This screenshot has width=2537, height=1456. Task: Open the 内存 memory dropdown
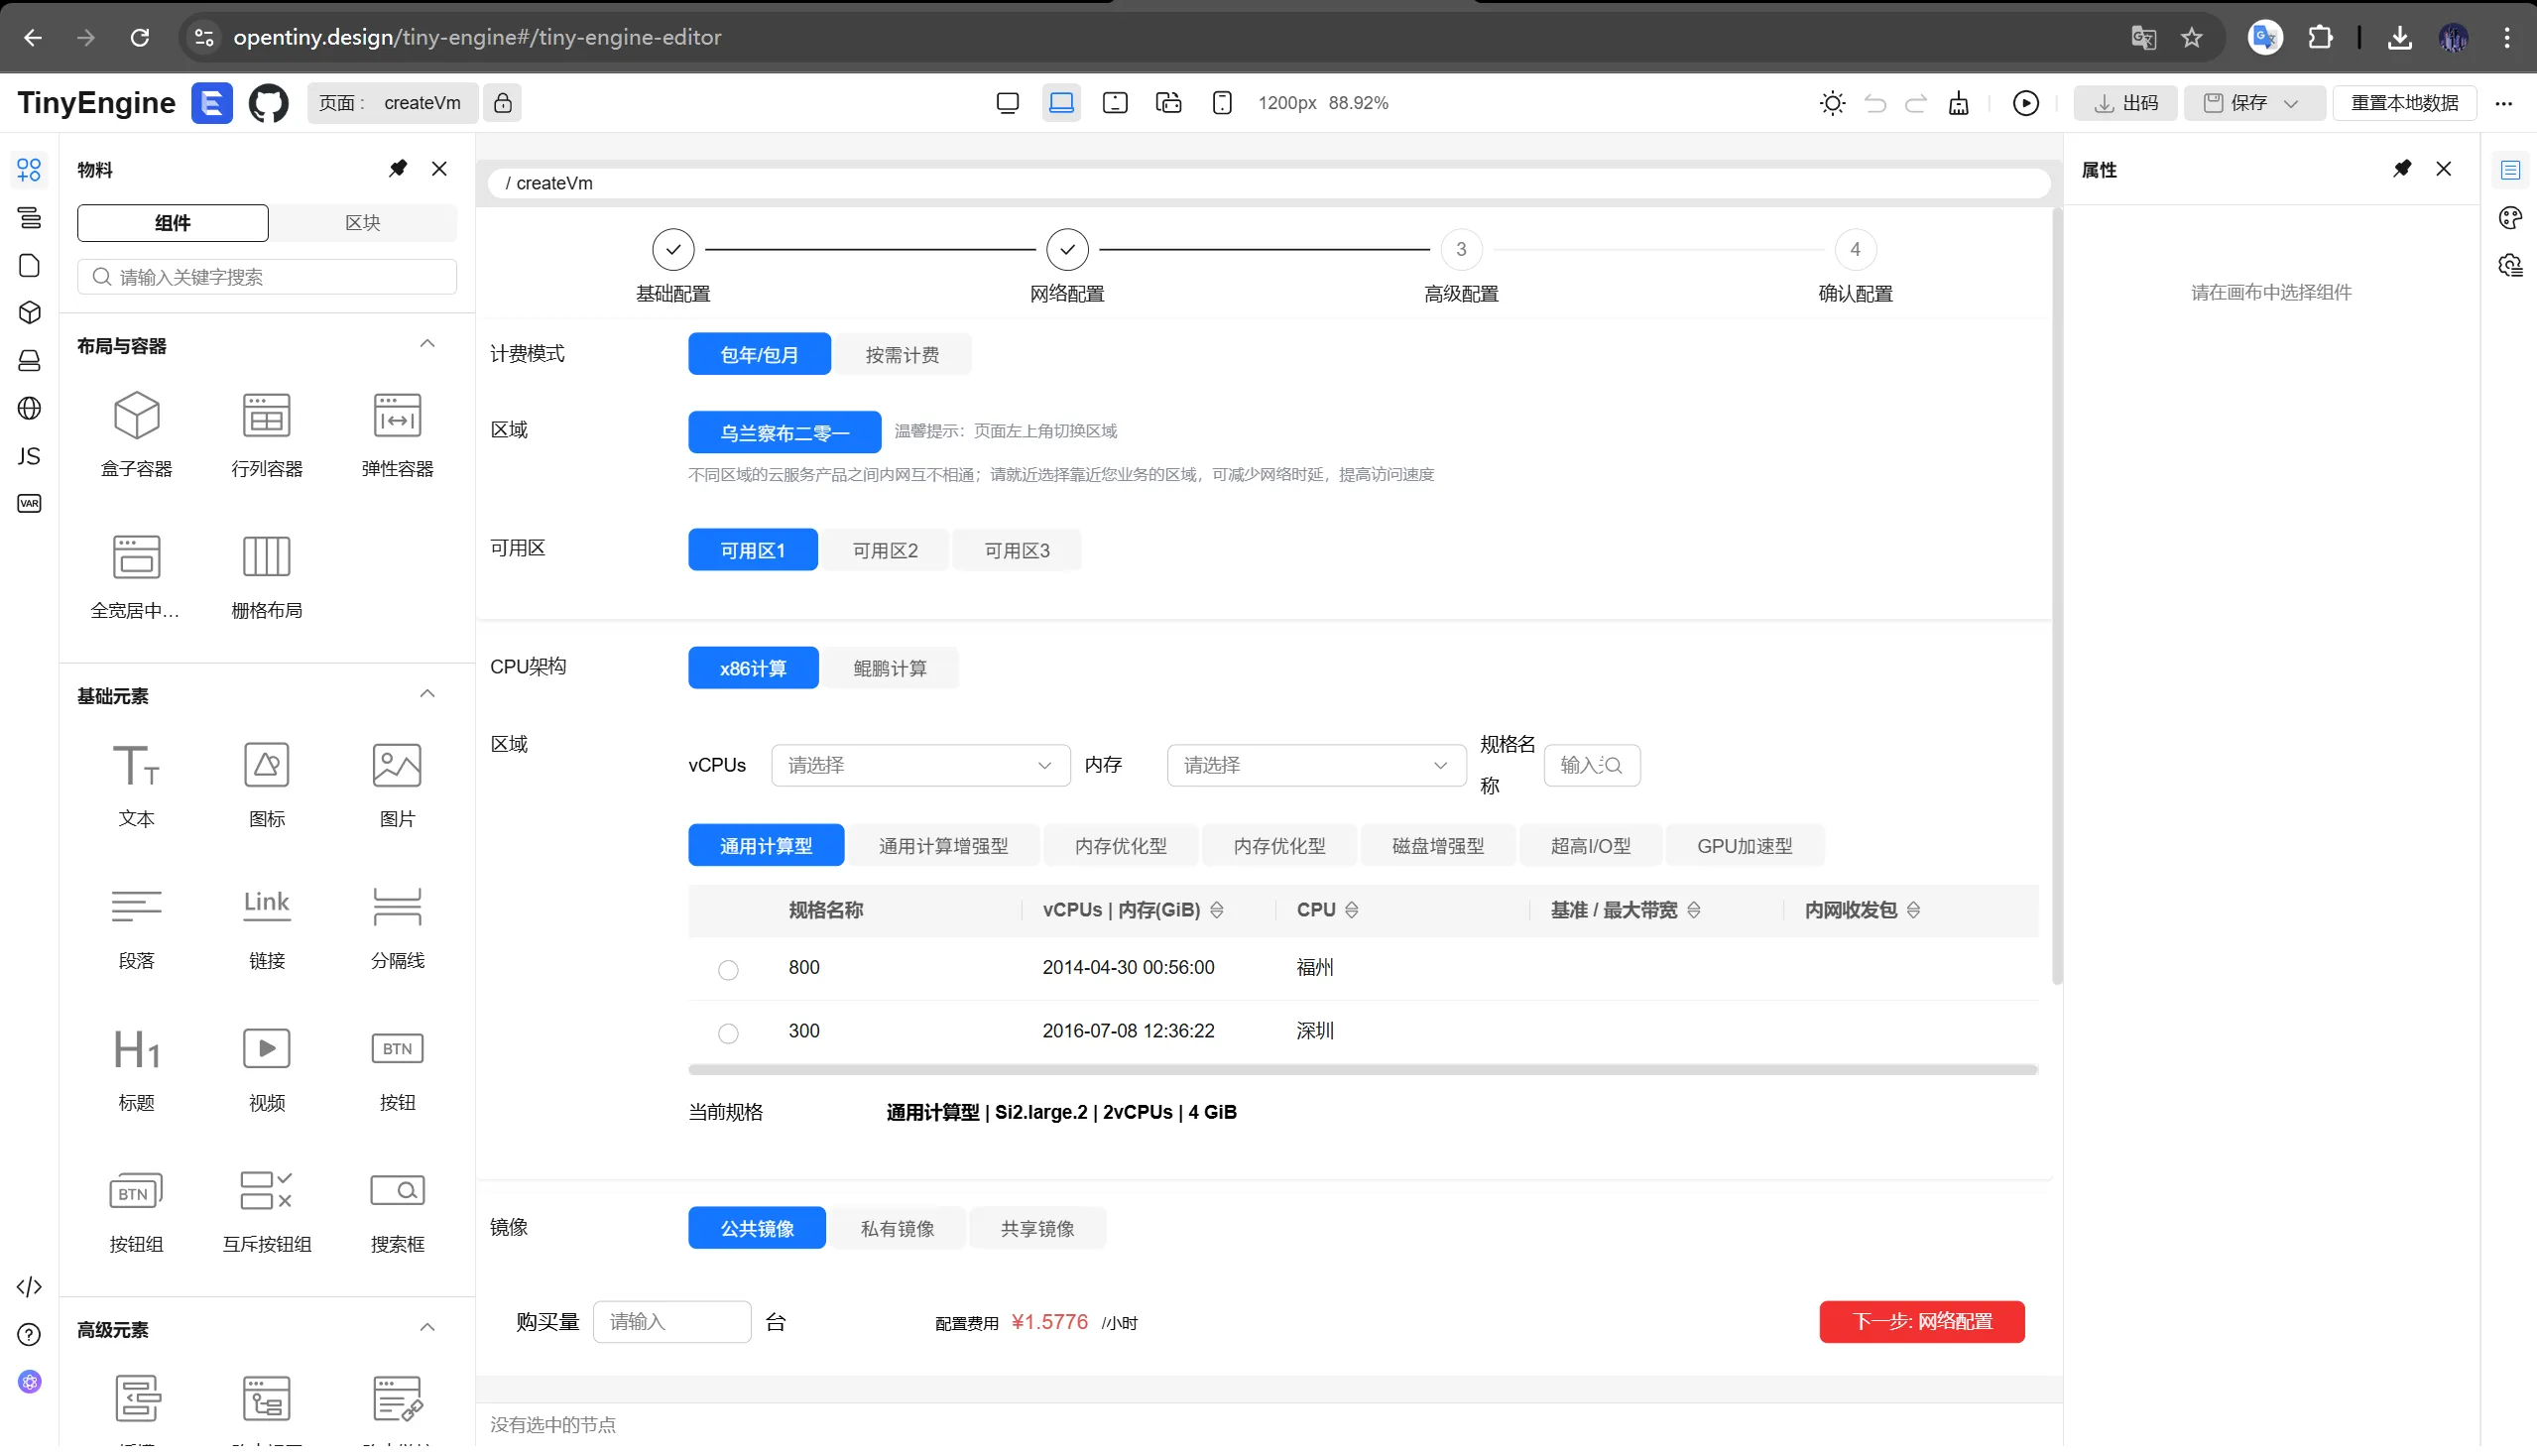[x=1315, y=765]
